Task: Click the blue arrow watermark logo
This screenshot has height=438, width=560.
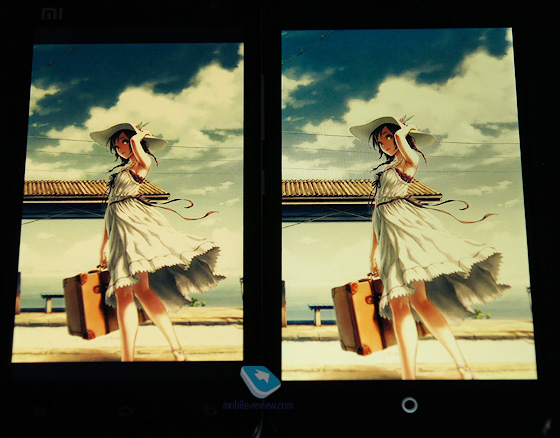Action: (x=260, y=382)
